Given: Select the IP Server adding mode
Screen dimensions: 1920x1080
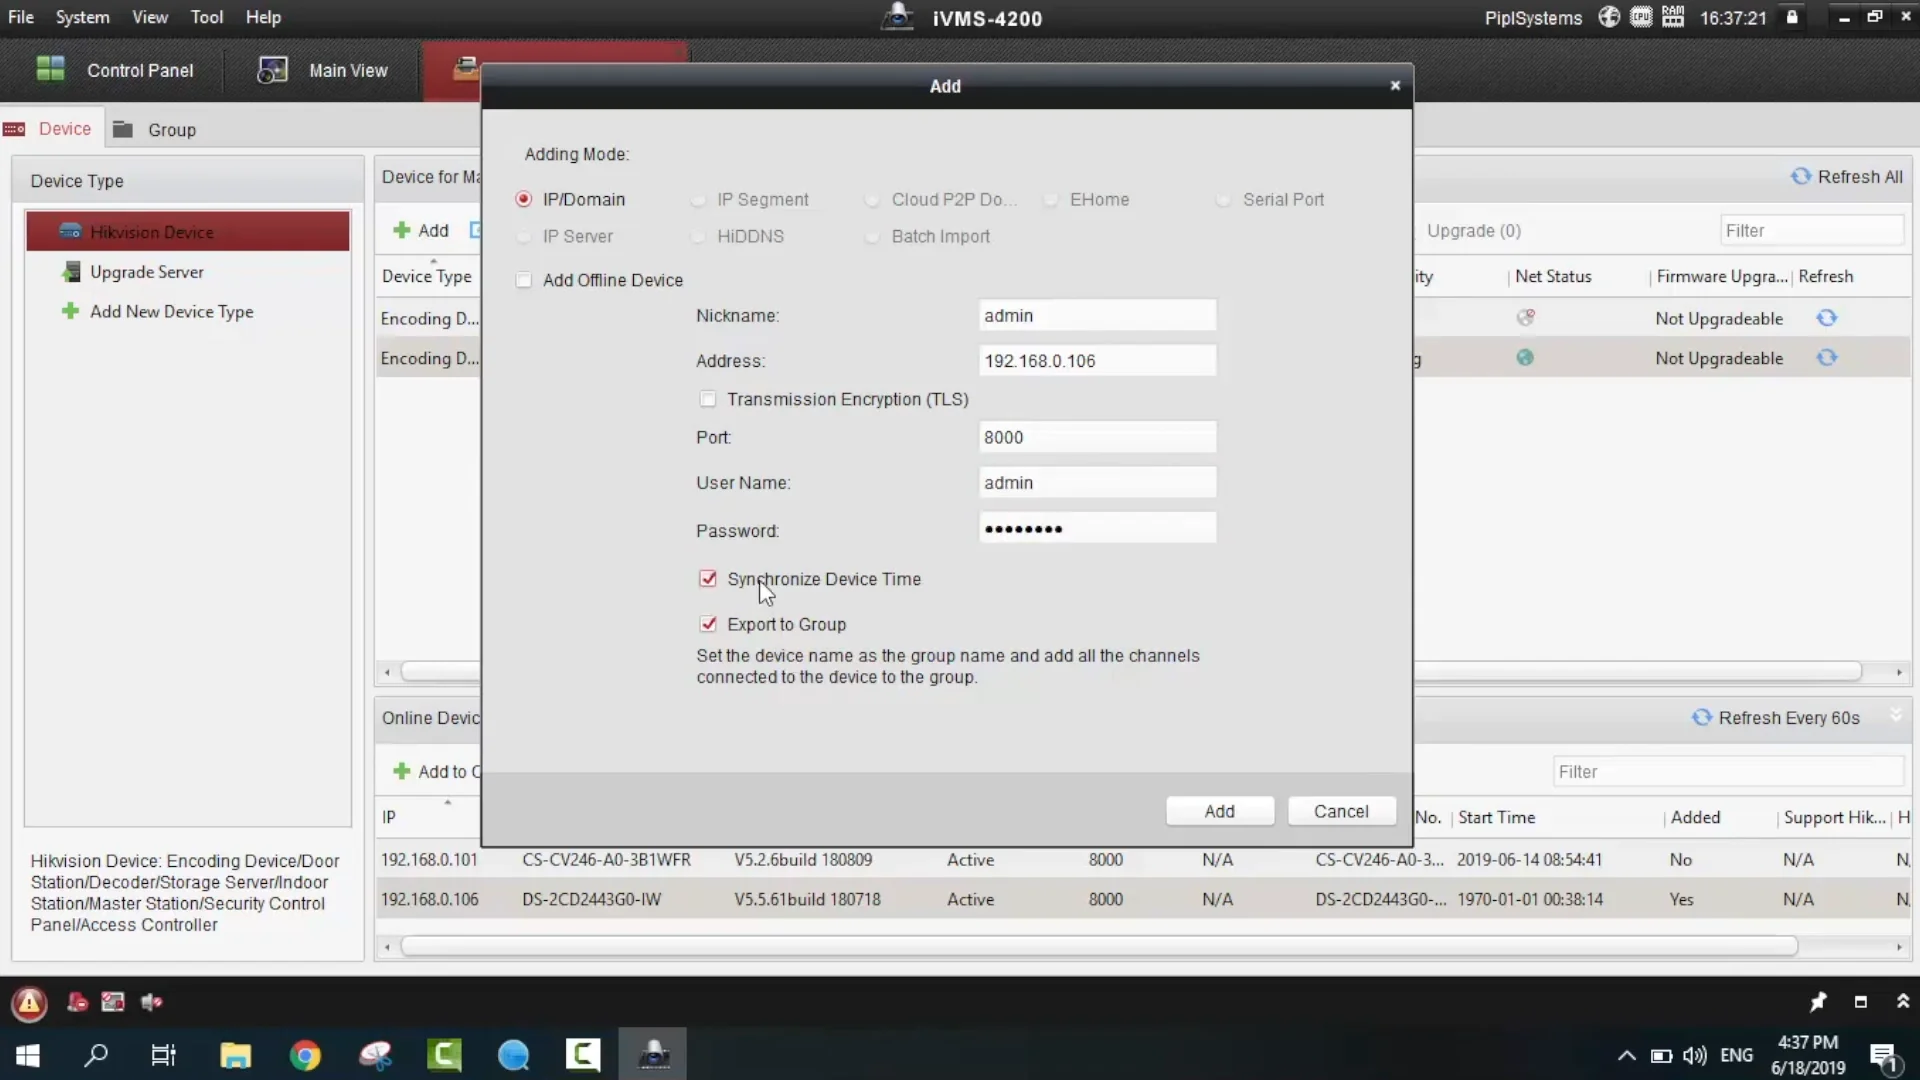Looking at the screenshot, I should pyautogui.click(x=523, y=237).
